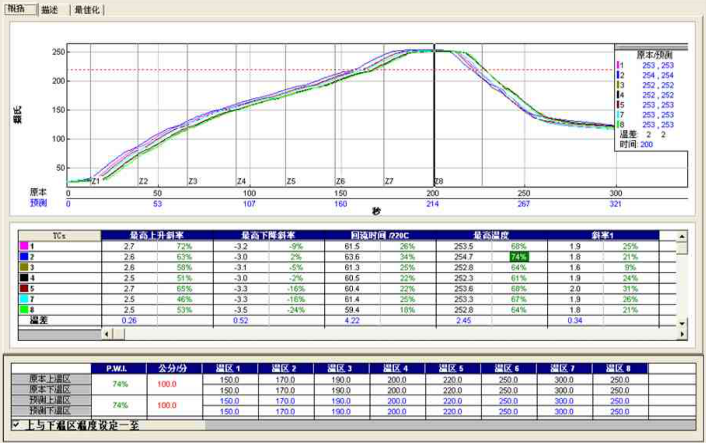Image resolution: width=706 pixels, height=443 pixels.
Task: Click the vertical cursor line at Z8
Action: [433, 120]
